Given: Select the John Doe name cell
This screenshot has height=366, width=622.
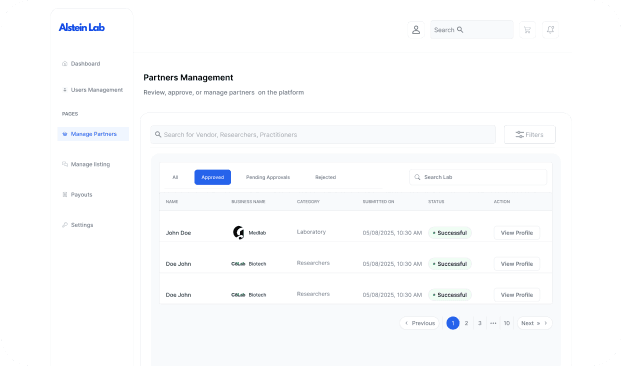Looking at the screenshot, I should [x=178, y=233].
